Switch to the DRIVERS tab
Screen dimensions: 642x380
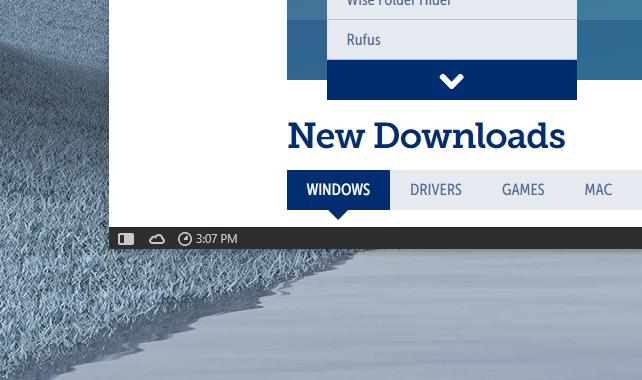[x=436, y=190]
